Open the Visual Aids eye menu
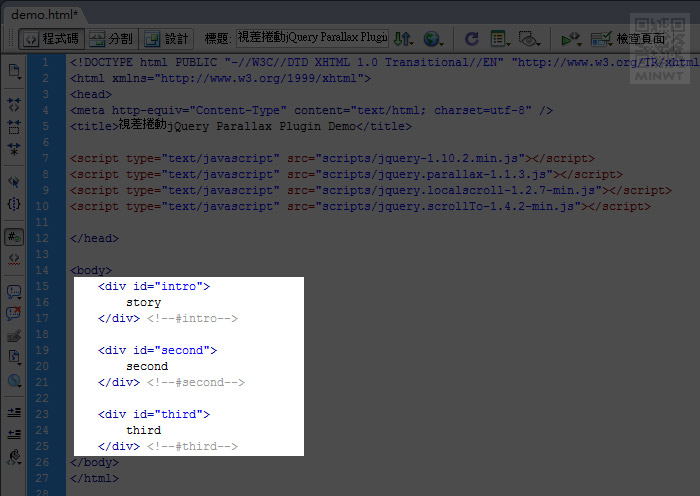 point(529,39)
